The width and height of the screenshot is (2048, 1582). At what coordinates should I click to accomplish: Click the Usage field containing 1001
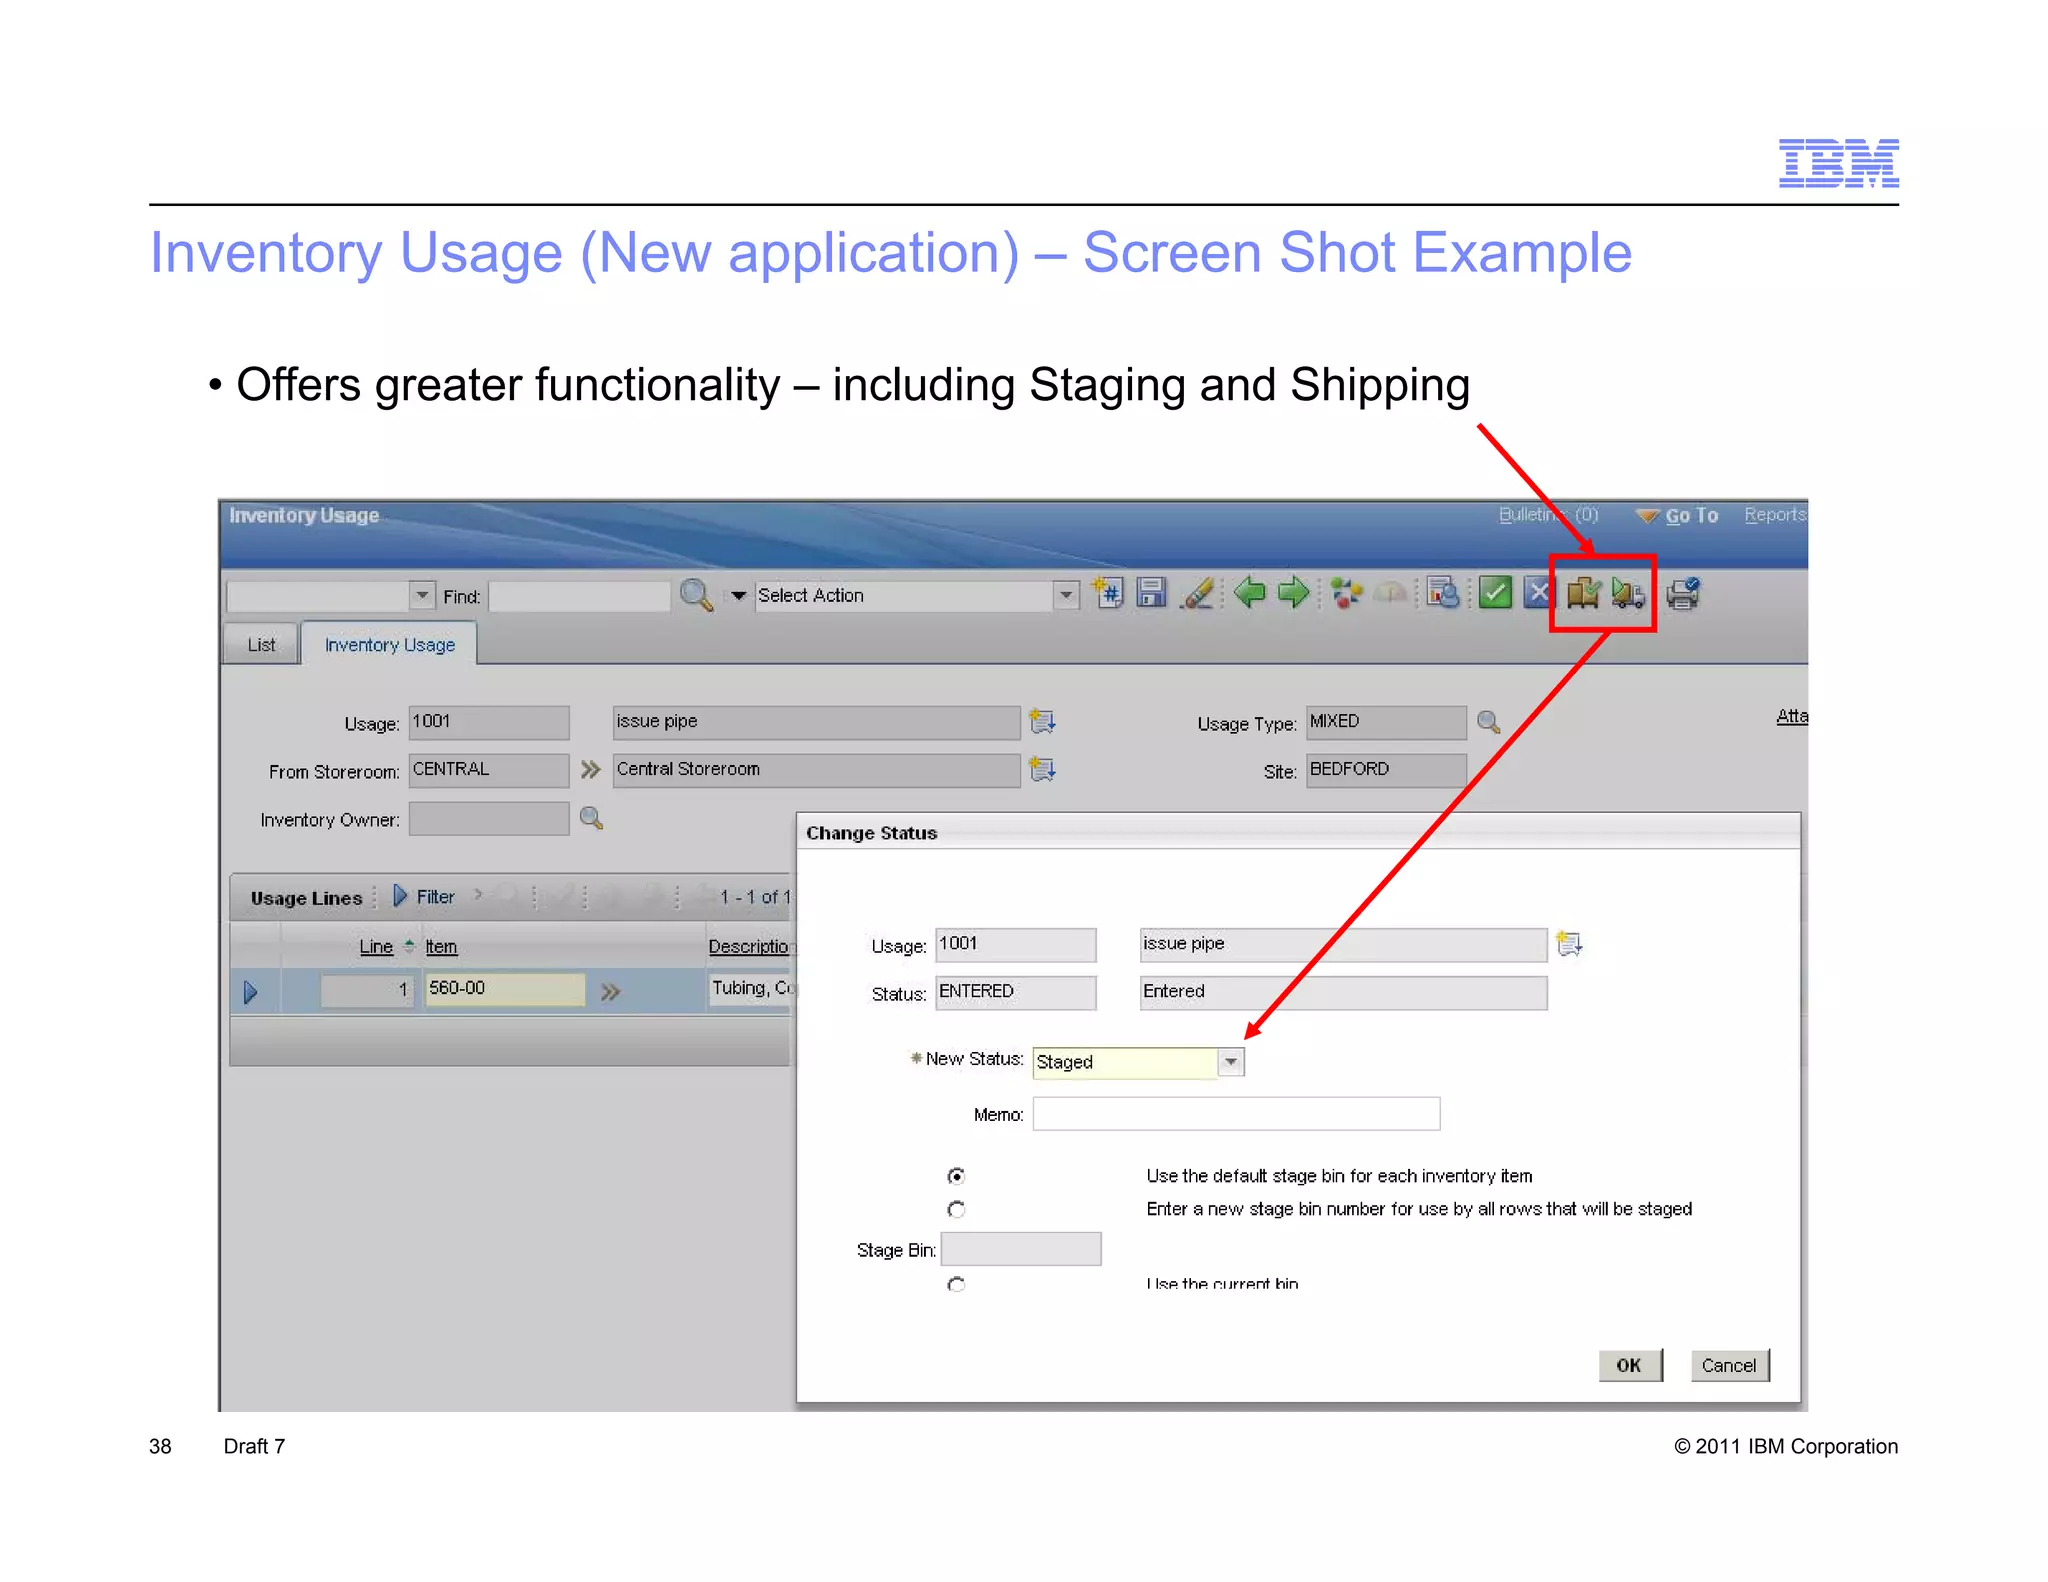pos(489,722)
